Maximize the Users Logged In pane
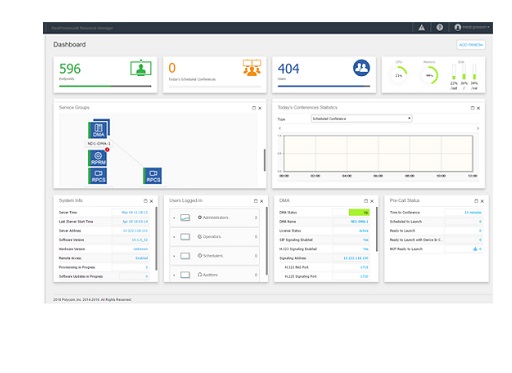Screen dimensions: 512x373 pos(256,201)
